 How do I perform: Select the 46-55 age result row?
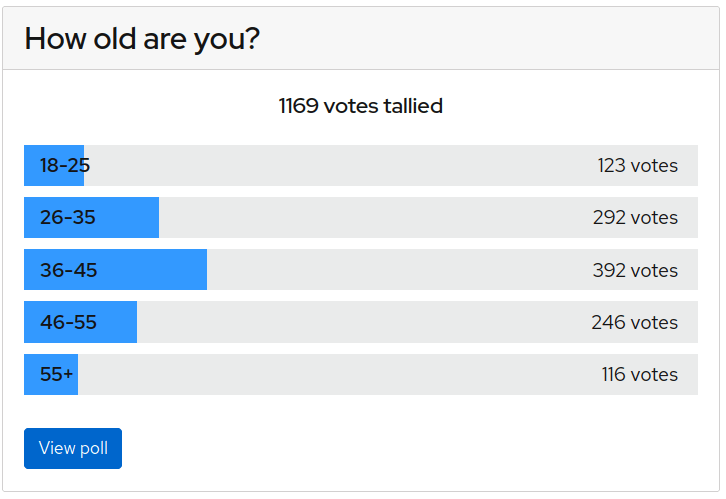361,322
